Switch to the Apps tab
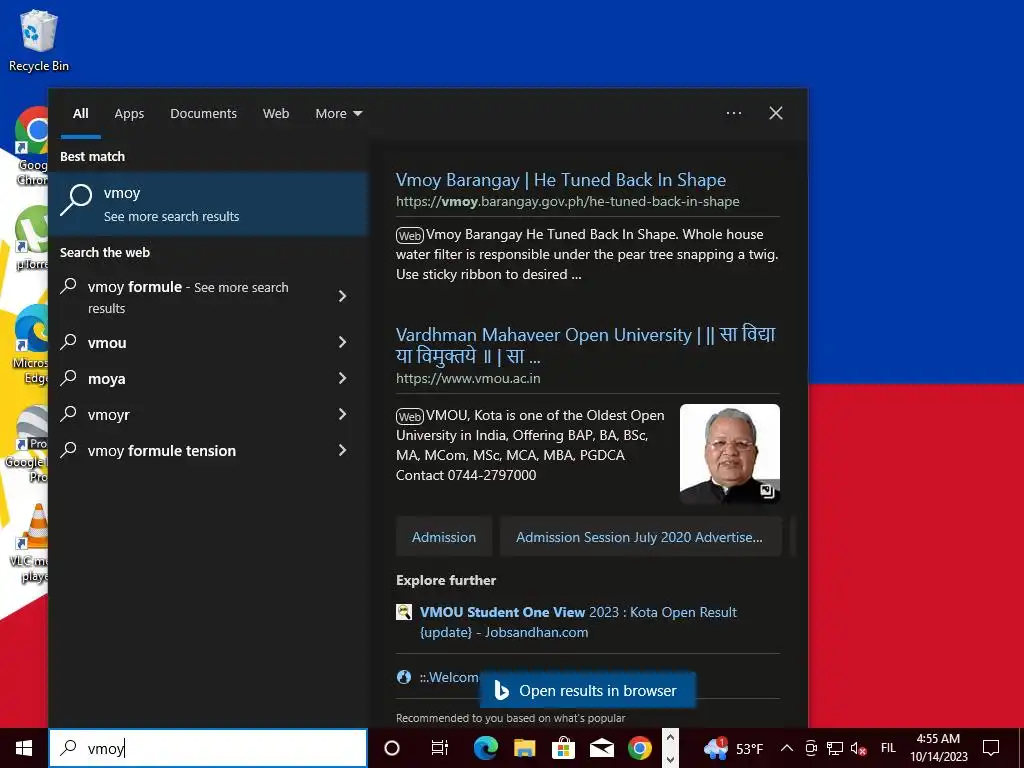This screenshot has width=1024, height=768. click(129, 114)
